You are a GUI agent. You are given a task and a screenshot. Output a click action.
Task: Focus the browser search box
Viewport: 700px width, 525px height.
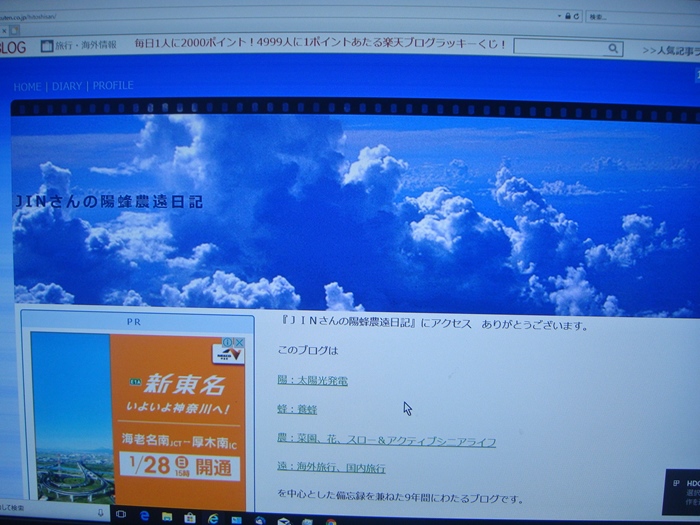643,17
